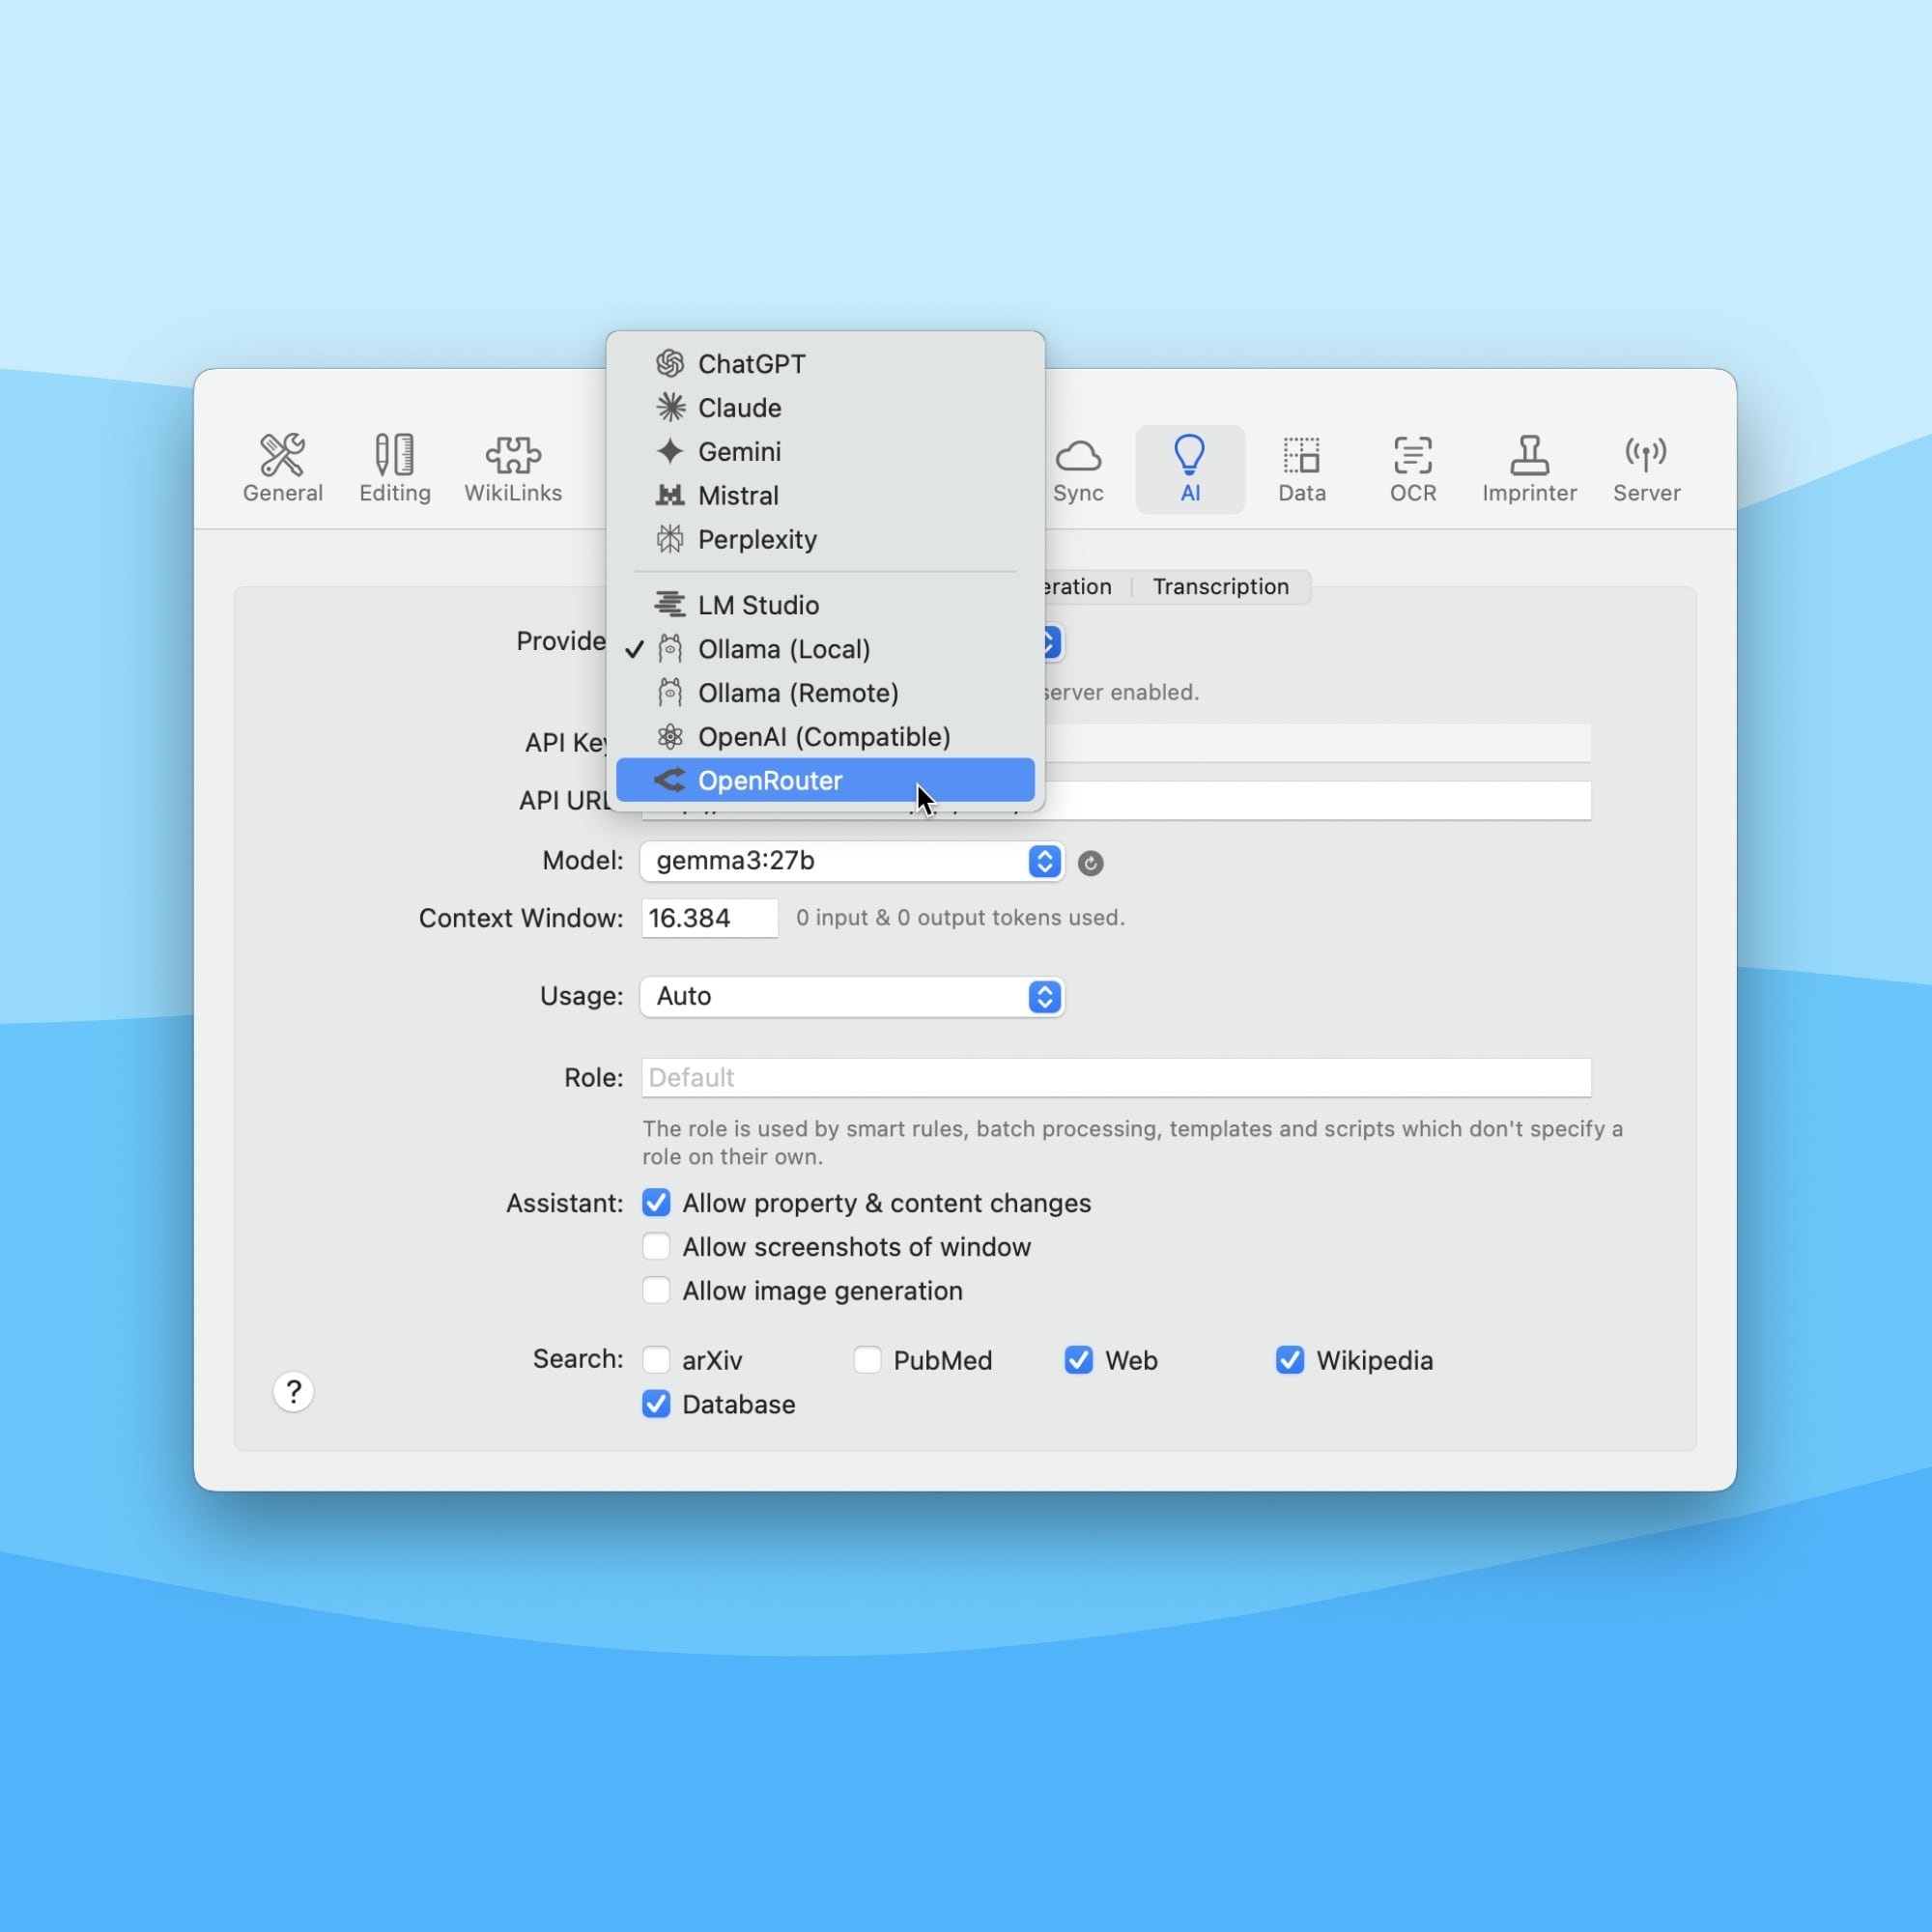This screenshot has width=1932, height=1932.
Task: Pick Mistral as the provider
Action: (825, 496)
